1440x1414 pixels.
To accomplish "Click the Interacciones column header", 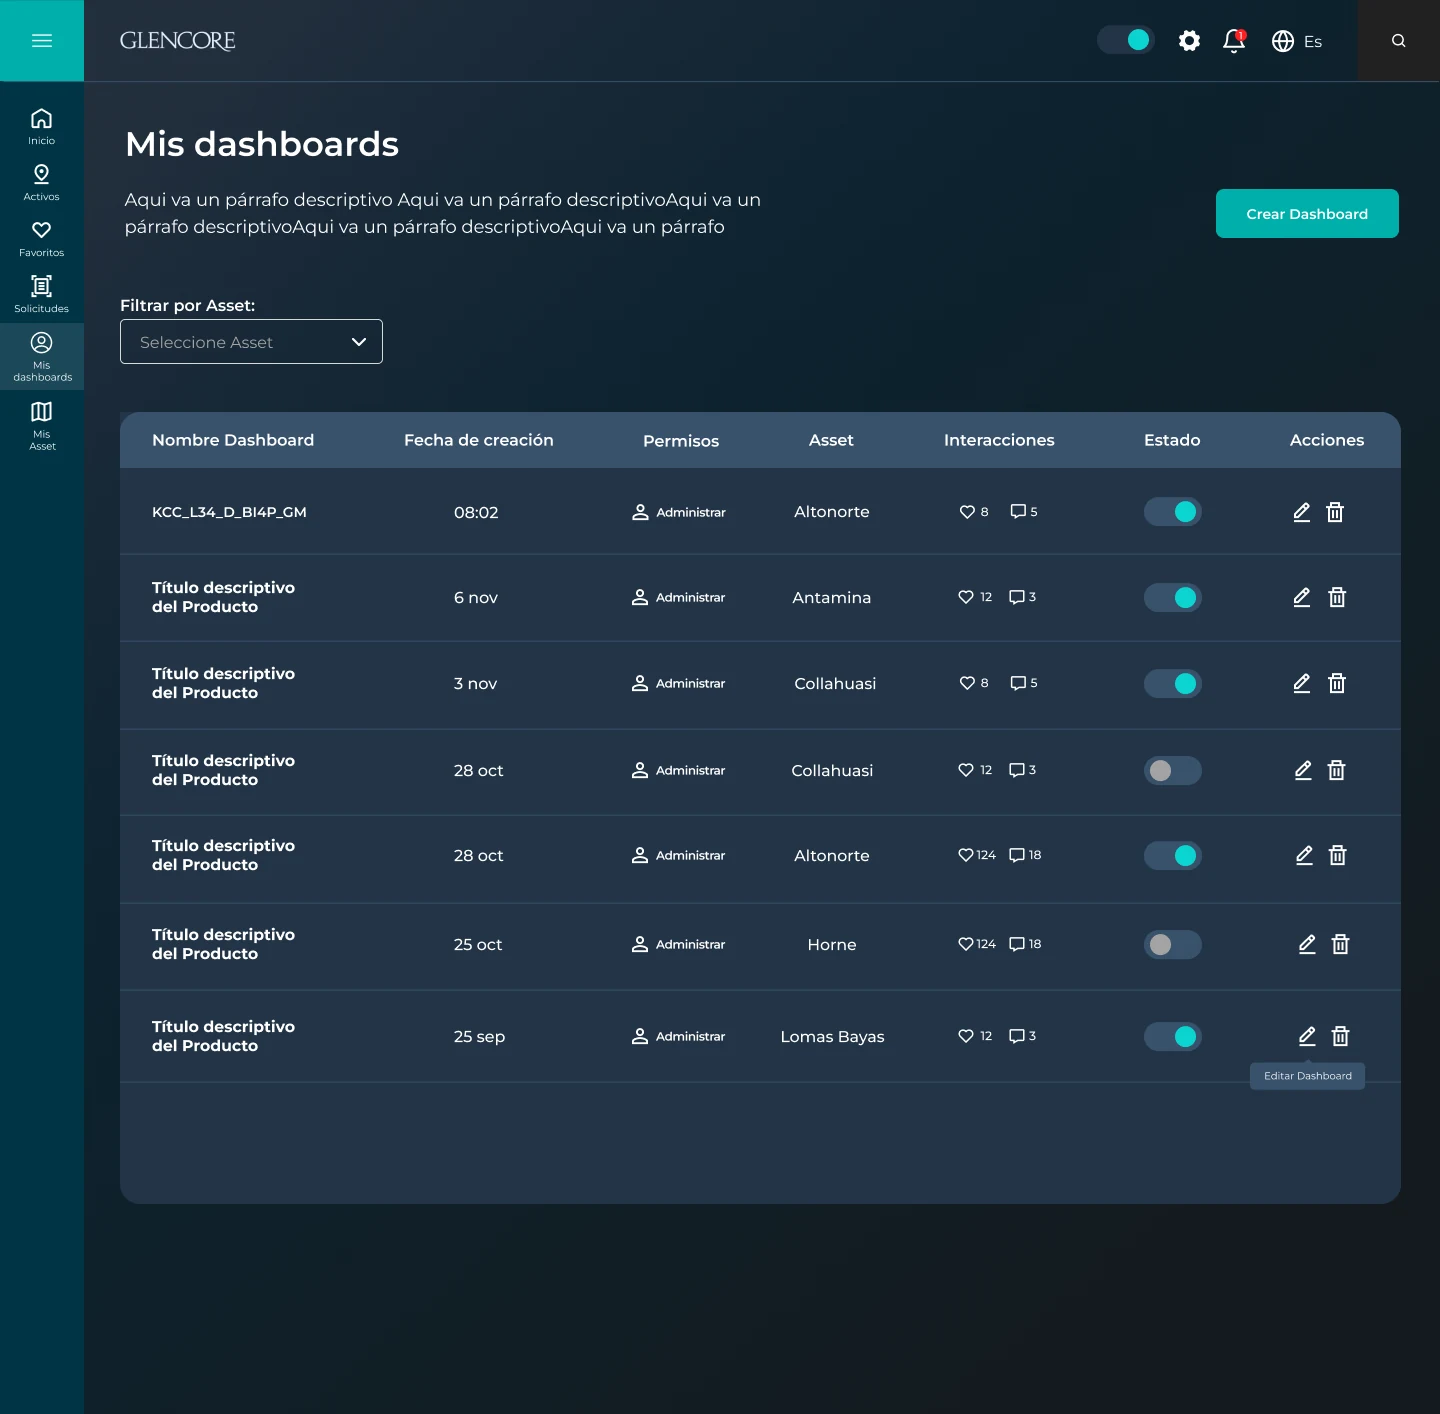I will coord(999,440).
